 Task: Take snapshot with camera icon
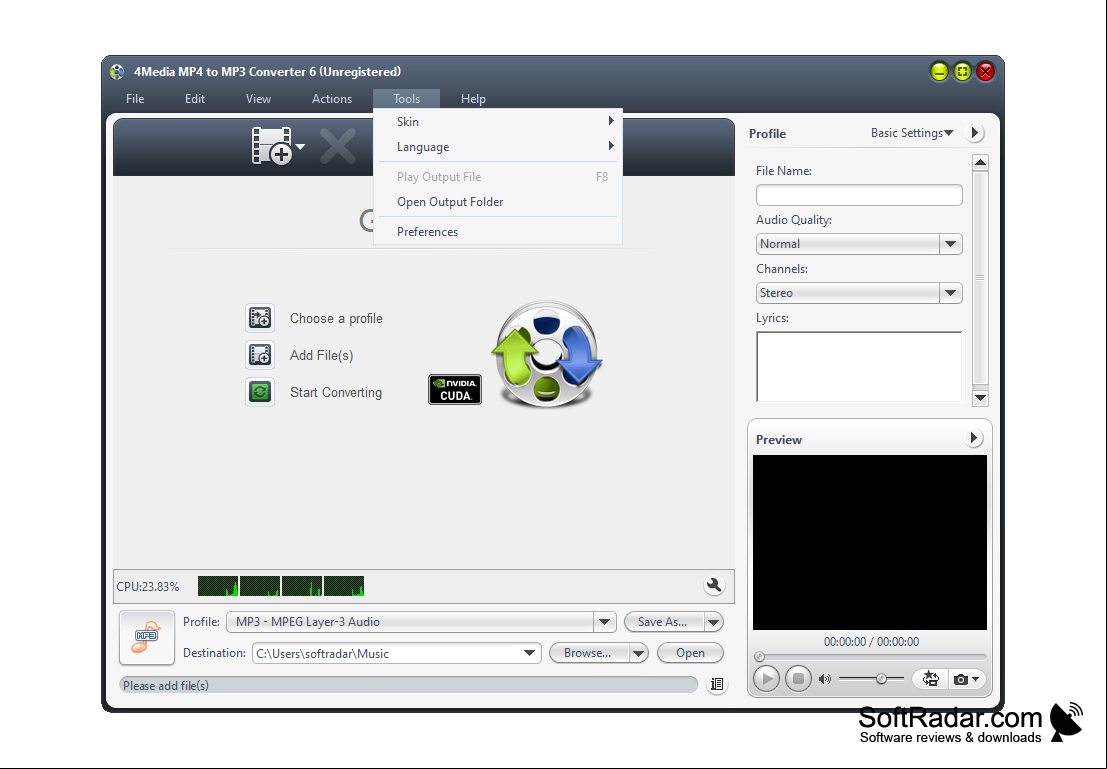(x=960, y=679)
